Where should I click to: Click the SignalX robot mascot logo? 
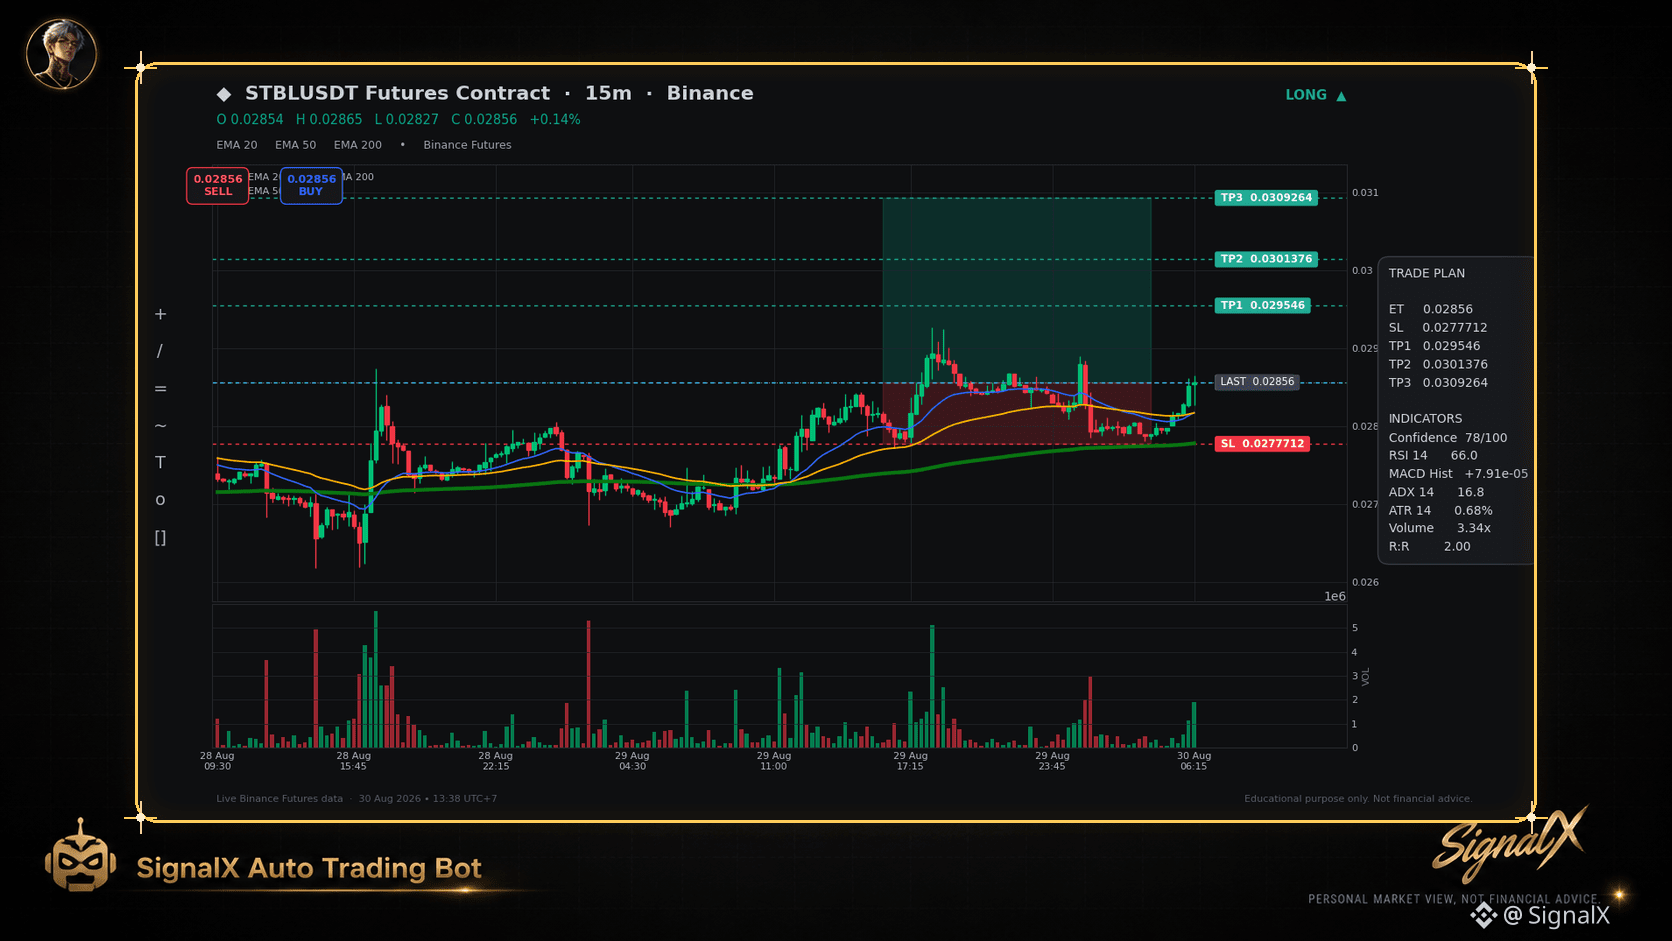pyautogui.click(x=80, y=856)
